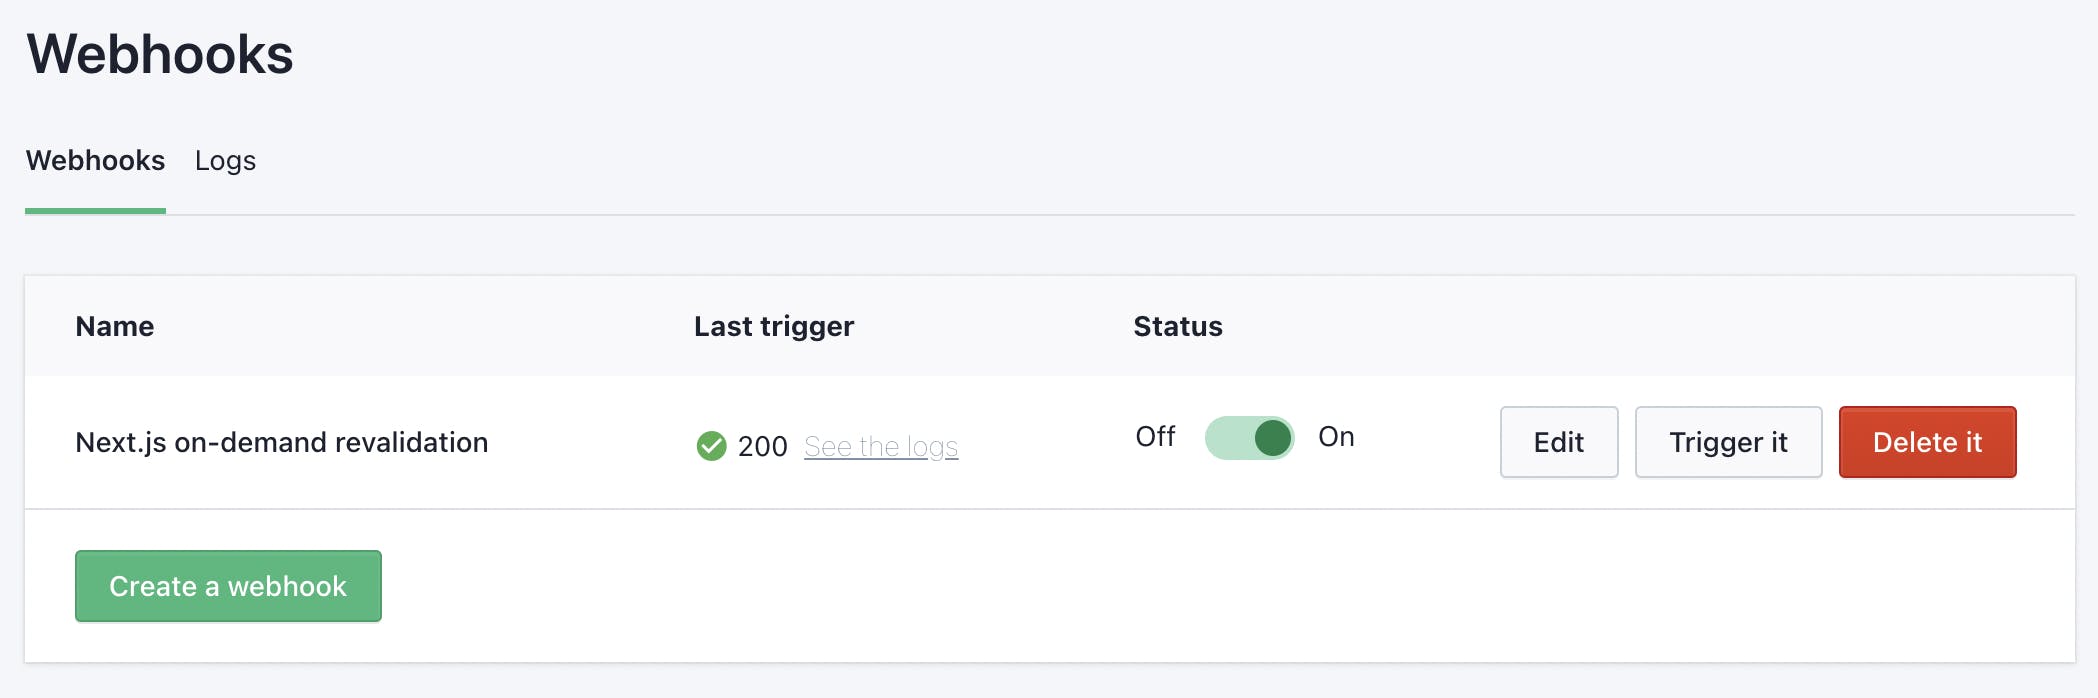This screenshot has height=698, width=2098.
Task: Click the Off label beside the switch
Action: (1155, 437)
